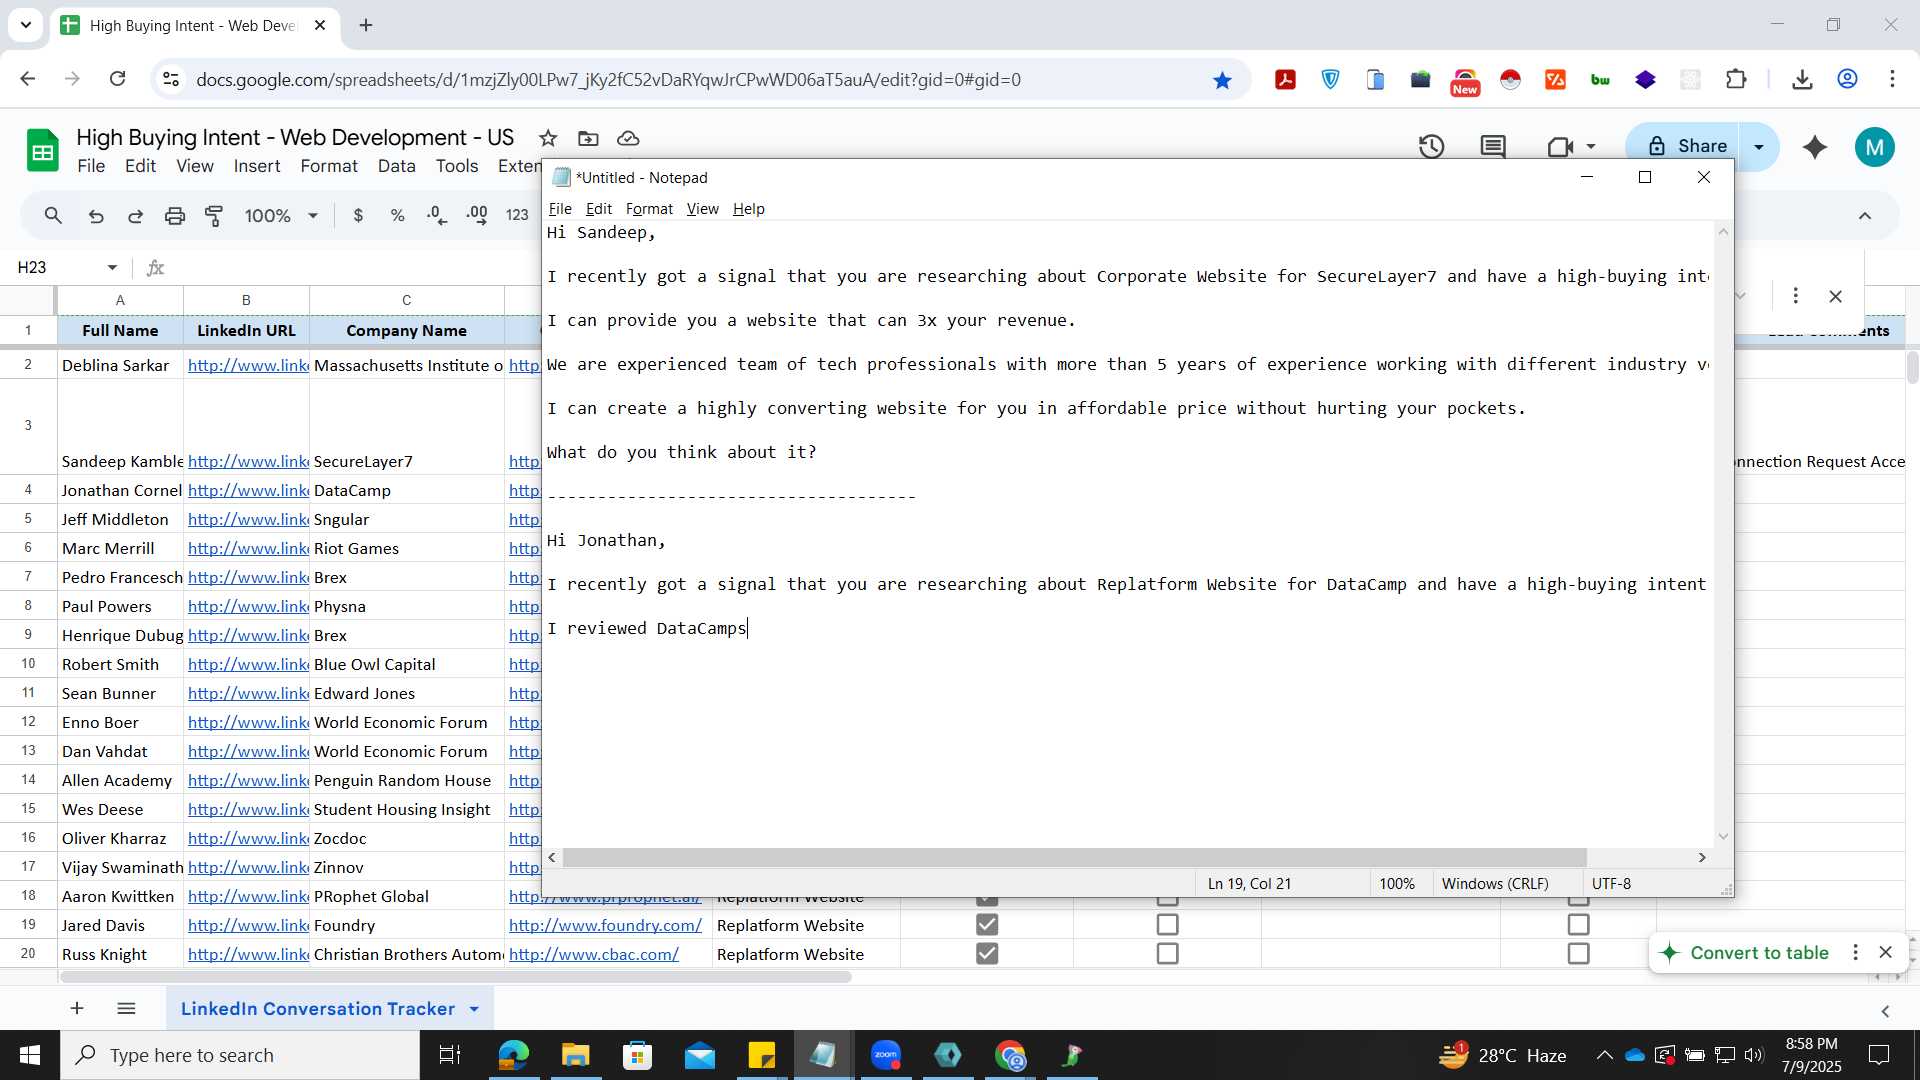
Task: Open the Meet camera dropdown
Action: click(1591, 146)
